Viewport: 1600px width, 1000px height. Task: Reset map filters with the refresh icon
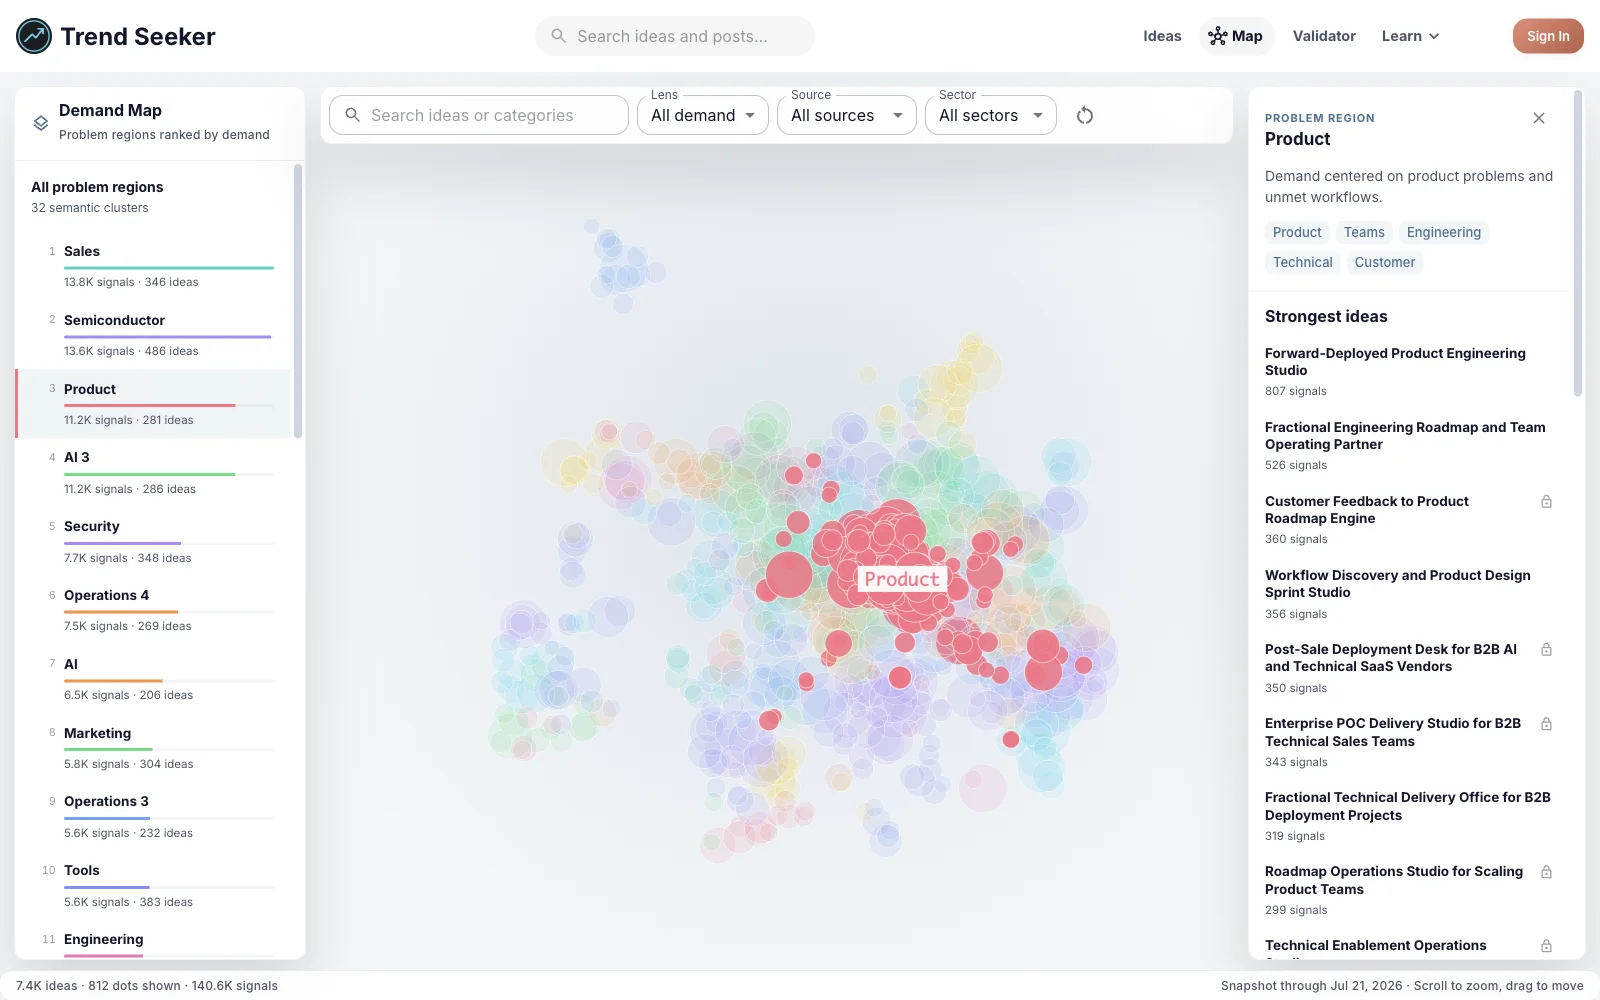coord(1085,115)
